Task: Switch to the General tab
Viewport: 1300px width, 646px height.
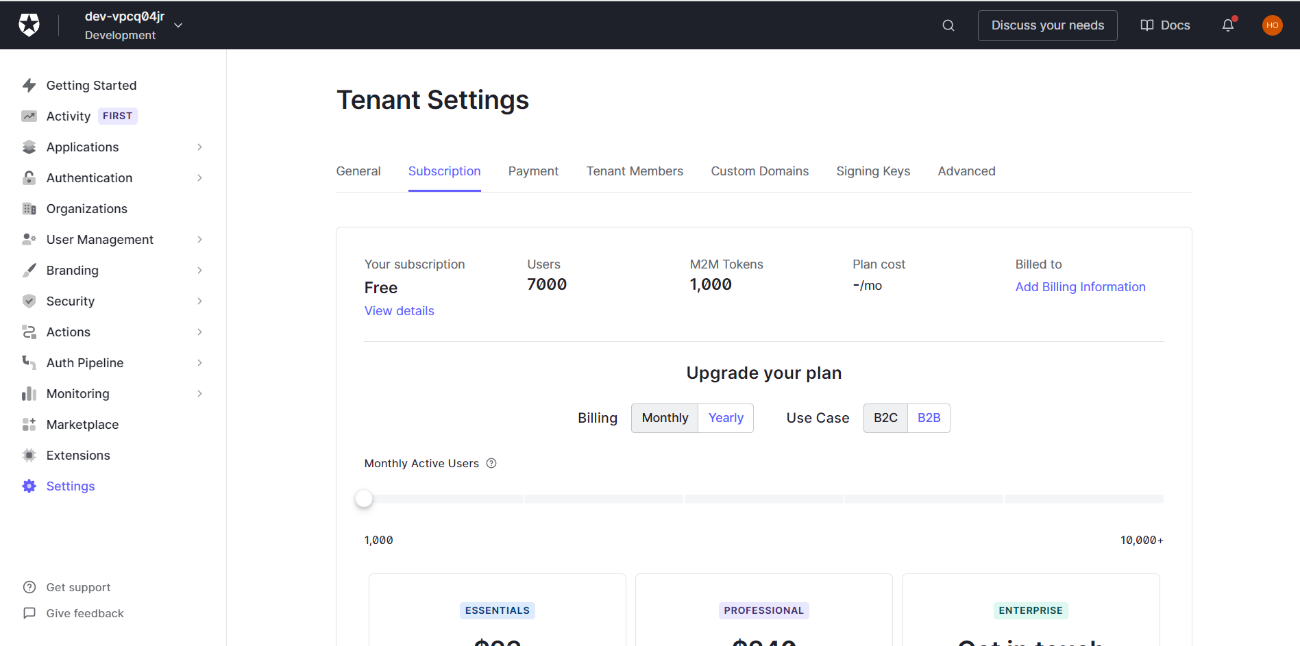Action: [x=358, y=171]
